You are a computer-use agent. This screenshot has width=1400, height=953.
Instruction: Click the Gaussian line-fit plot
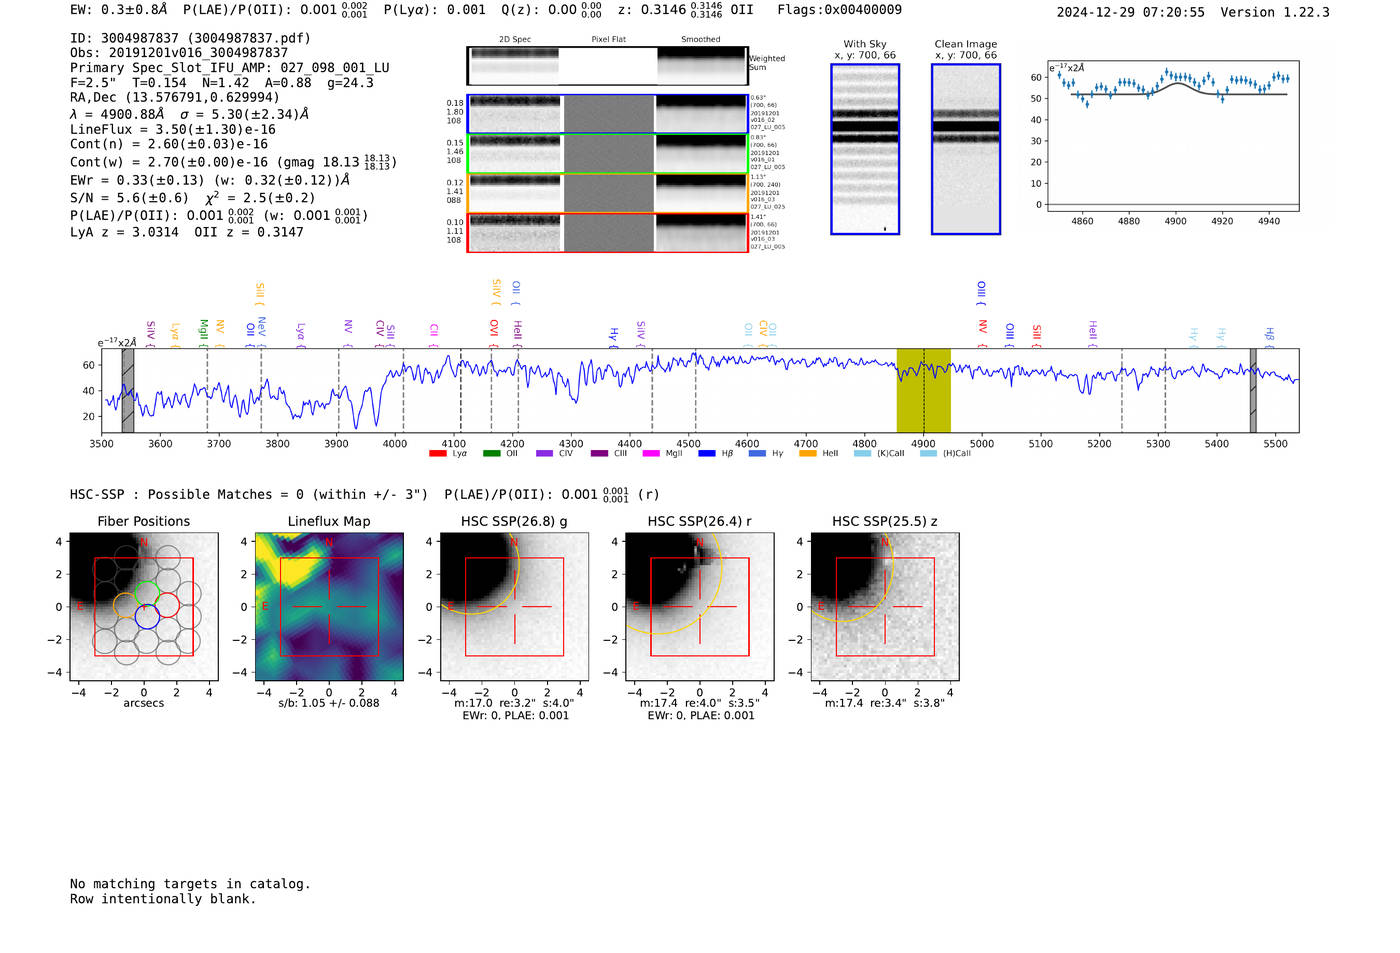[1173, 136]
